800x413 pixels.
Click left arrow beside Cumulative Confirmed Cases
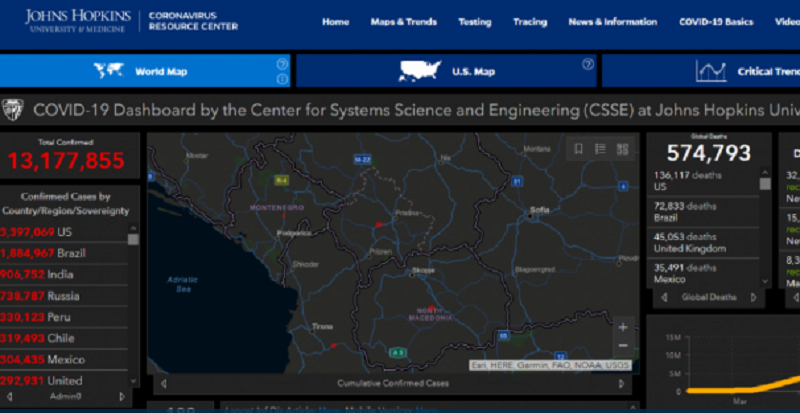tap(164, 384)
